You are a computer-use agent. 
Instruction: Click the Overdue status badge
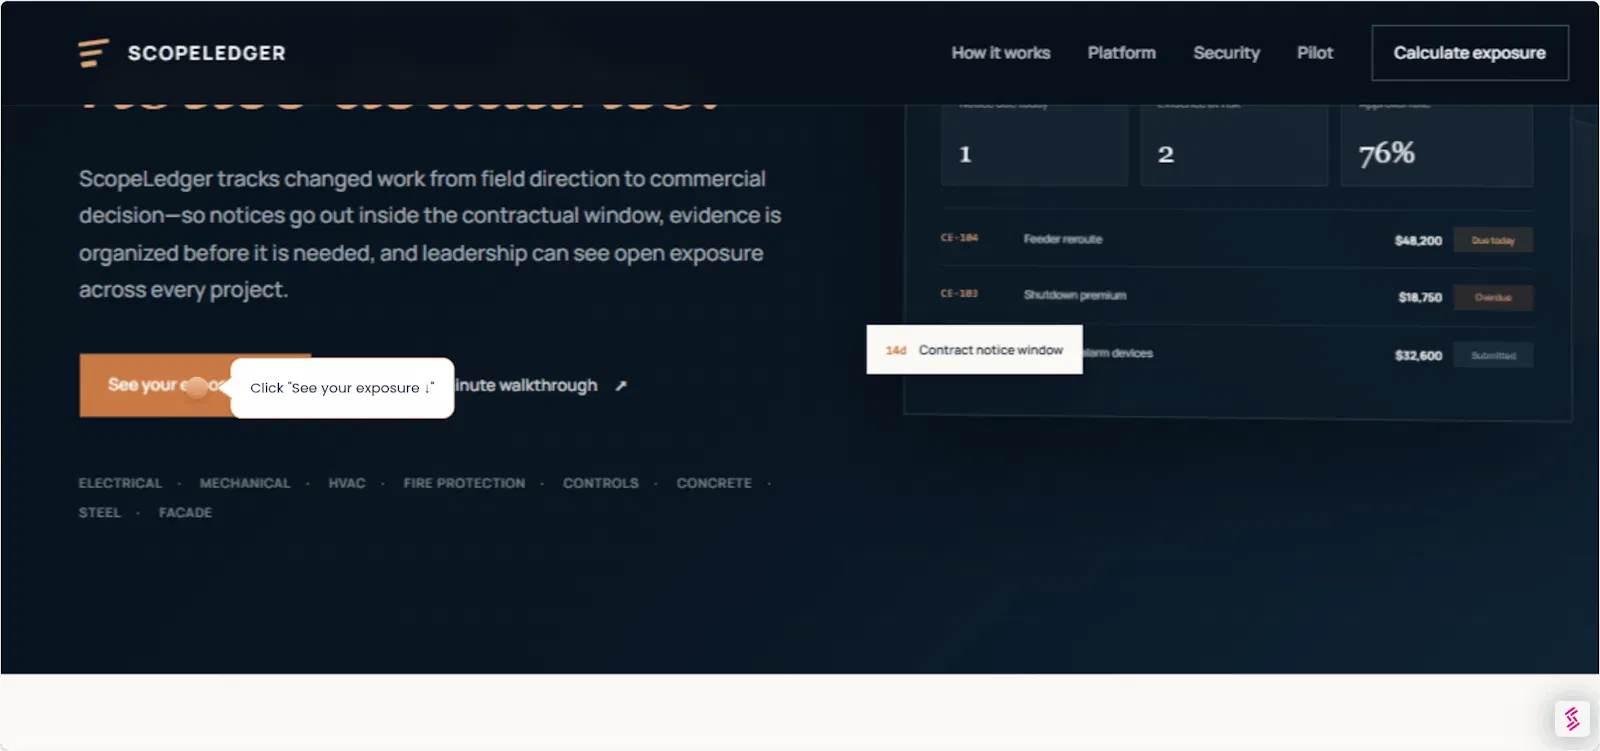click(1493, 297)
